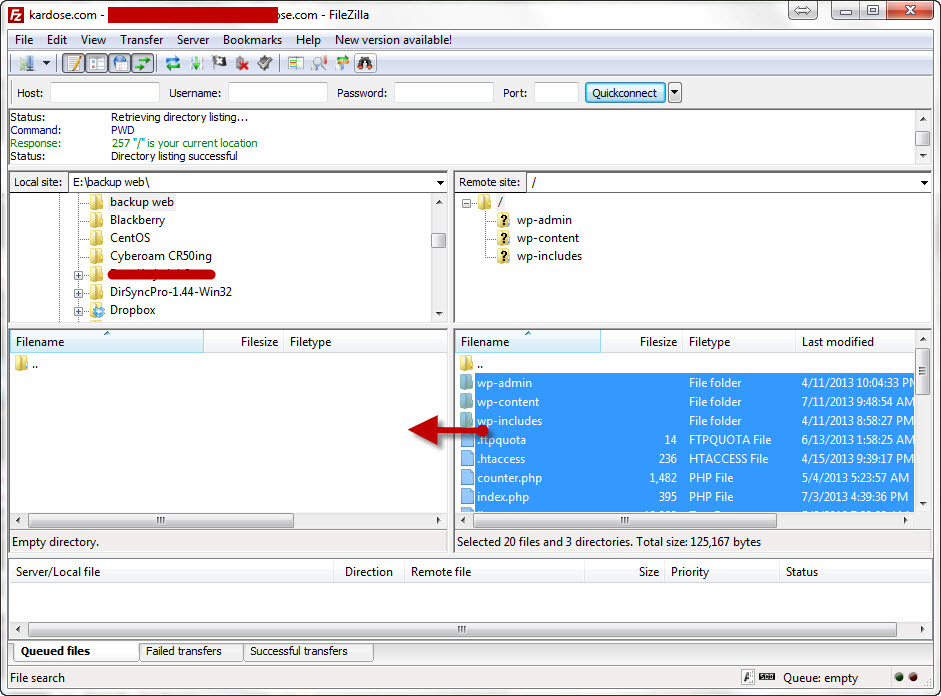Open the Bookmarks menu
Screen dimensions: 941x696
point(252,40)
